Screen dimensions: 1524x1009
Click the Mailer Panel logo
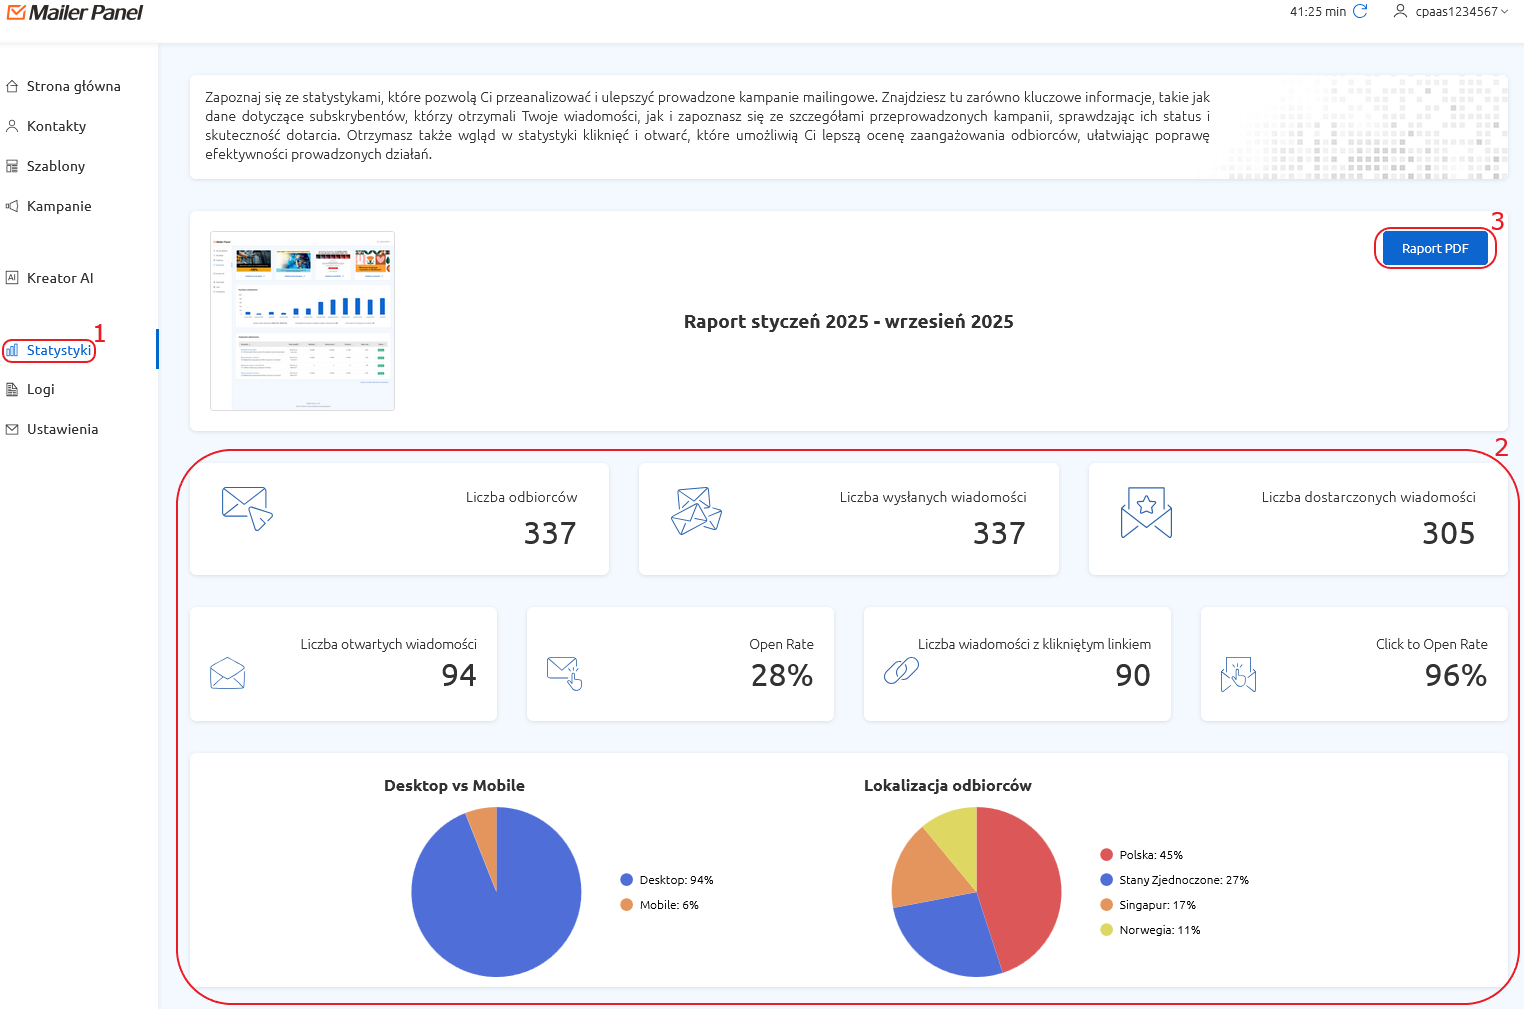[75, 13]
